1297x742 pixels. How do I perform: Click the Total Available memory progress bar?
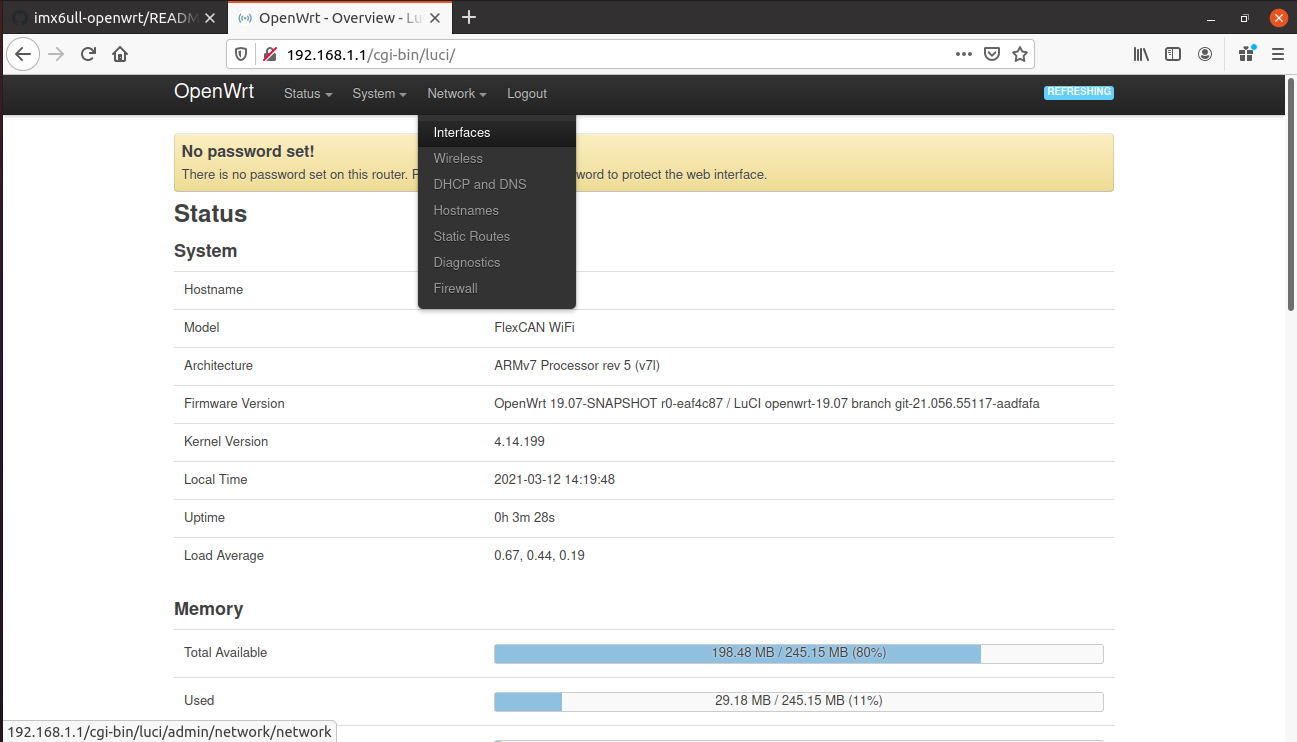point(799,653)
